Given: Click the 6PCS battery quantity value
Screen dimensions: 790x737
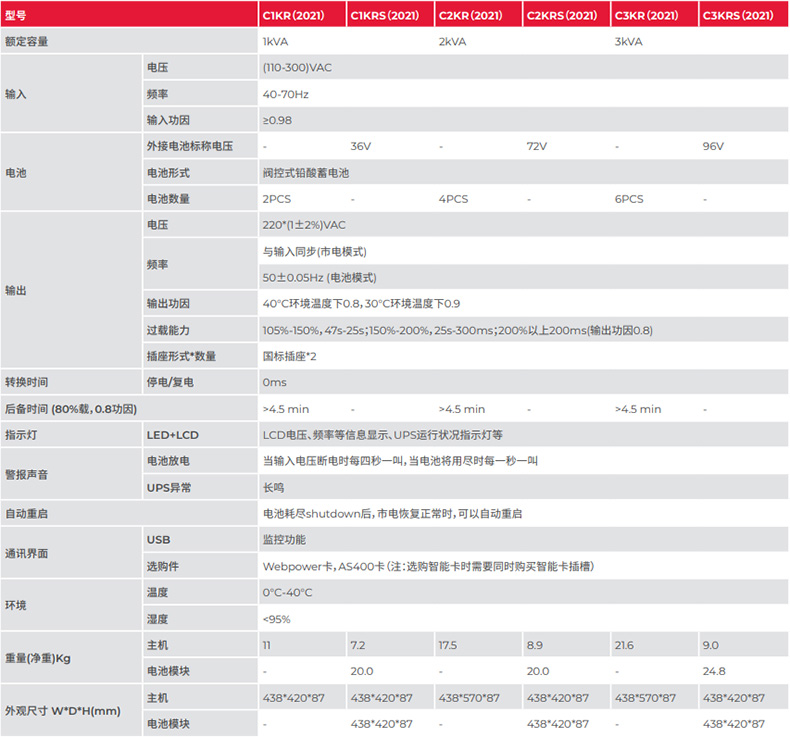Looking at the screenshot, I should coord(629,199).
